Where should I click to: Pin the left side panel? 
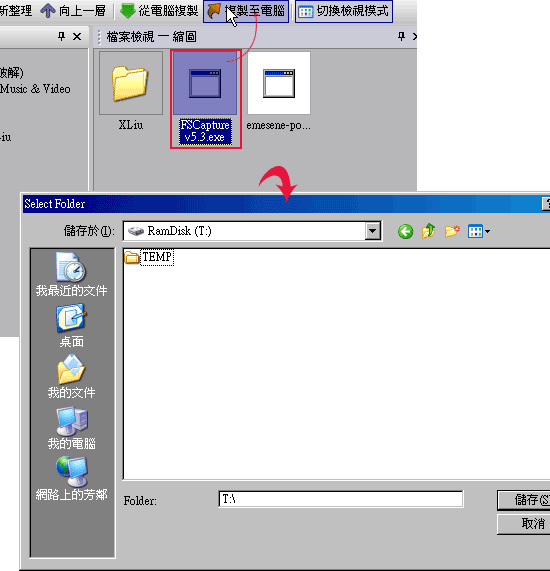click(62, 36)
